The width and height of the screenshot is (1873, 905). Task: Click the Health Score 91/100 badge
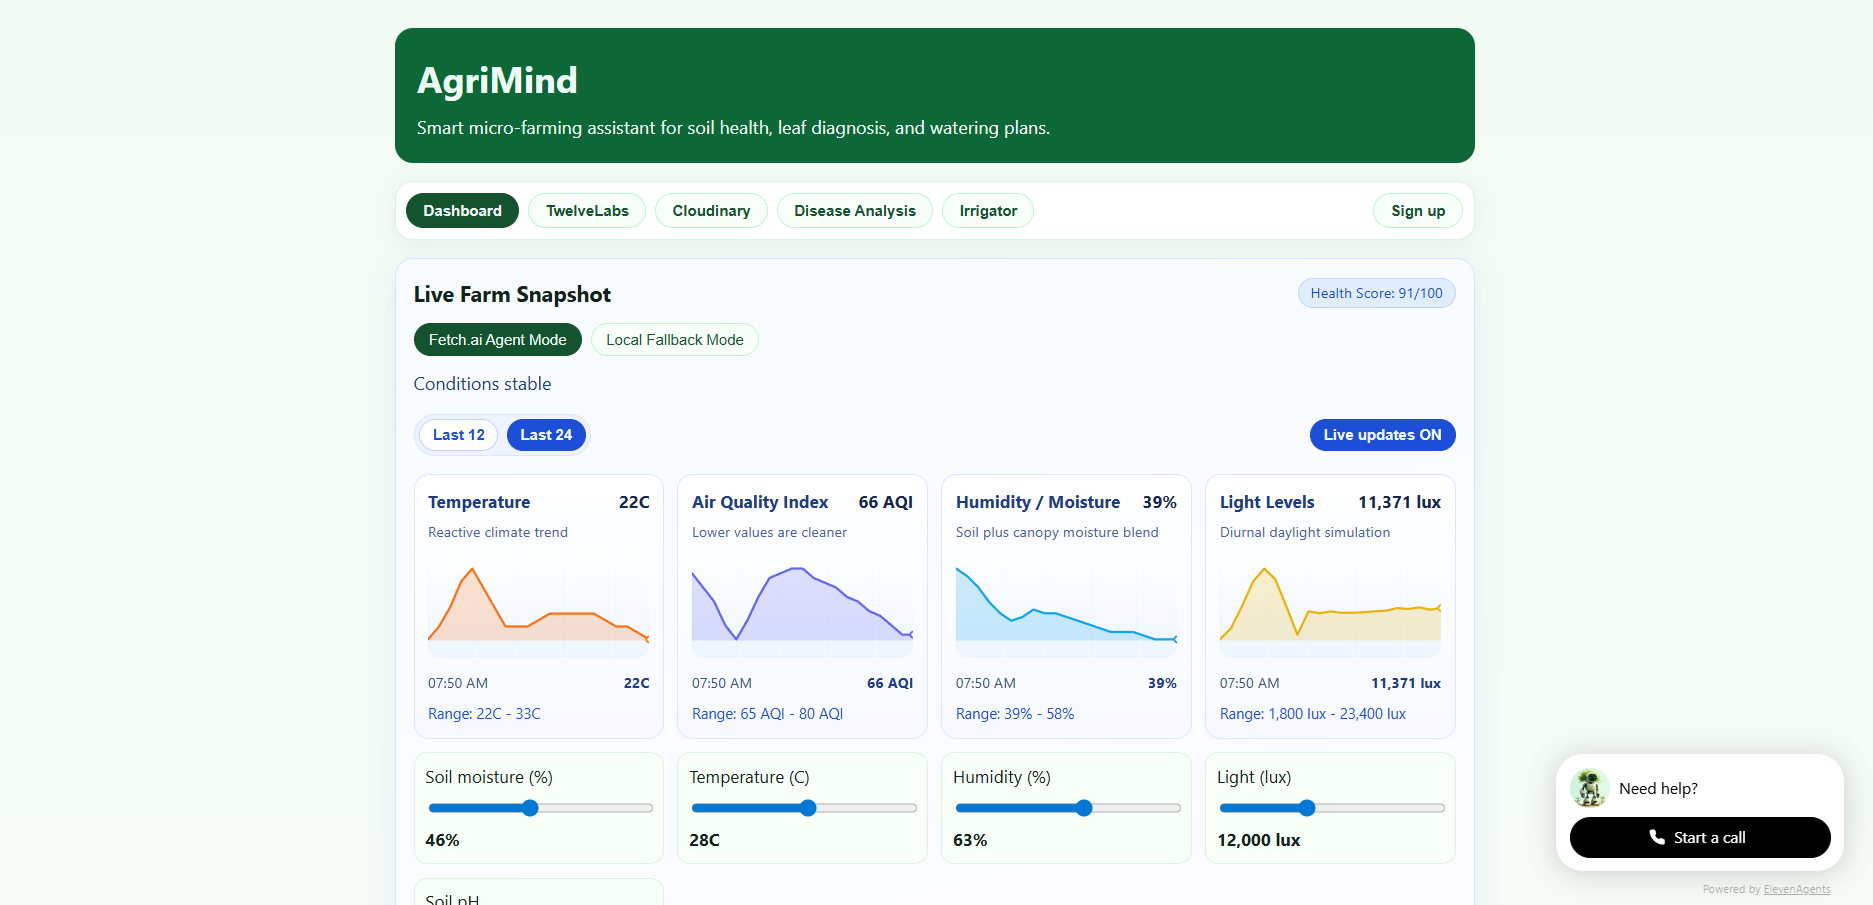[x=1377, y=293]
